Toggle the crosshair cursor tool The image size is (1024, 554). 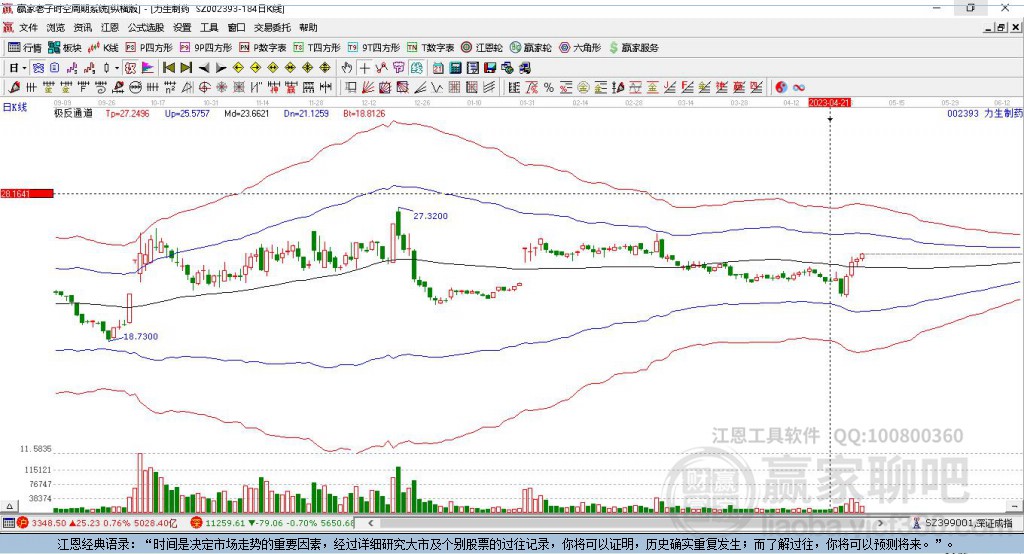pyautogui.click(x=364, y=68)
